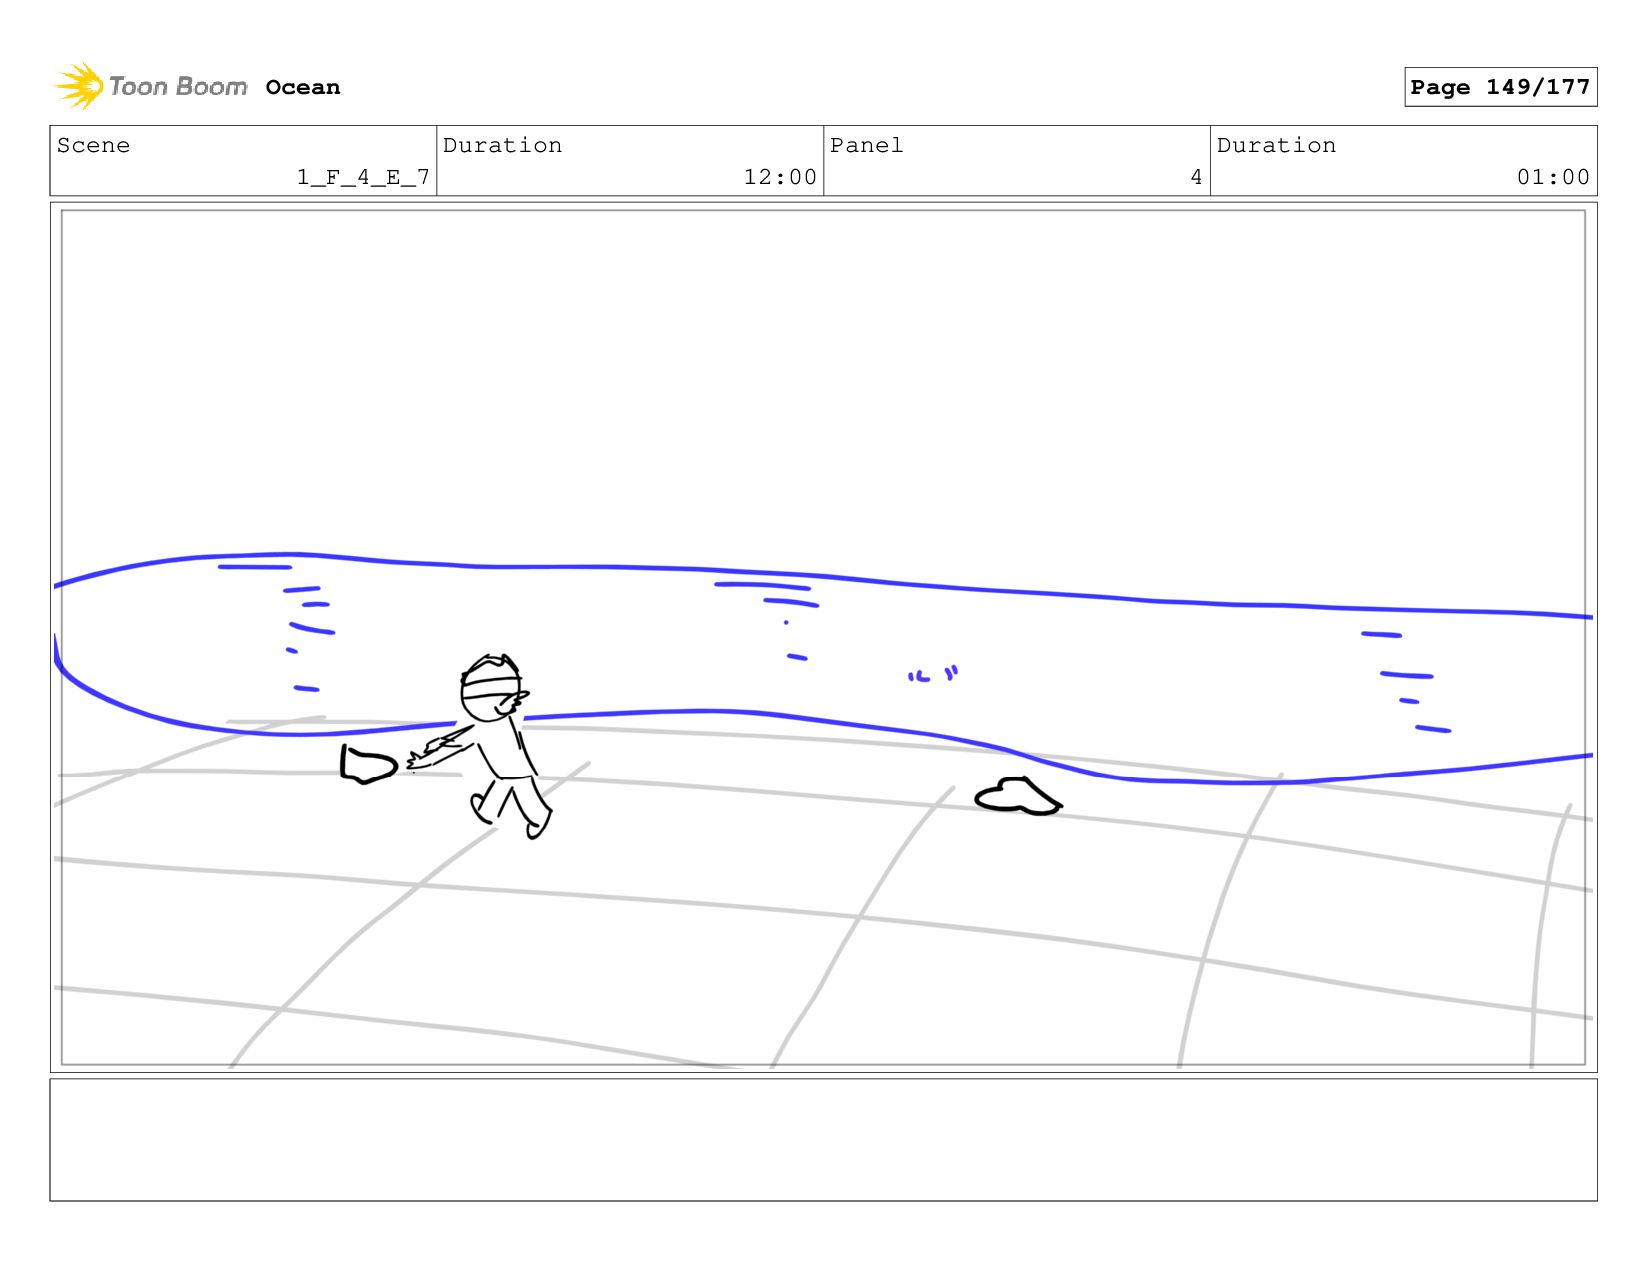Click the panel number "4"
1648x1276 pixels.
pos(1196,177)
